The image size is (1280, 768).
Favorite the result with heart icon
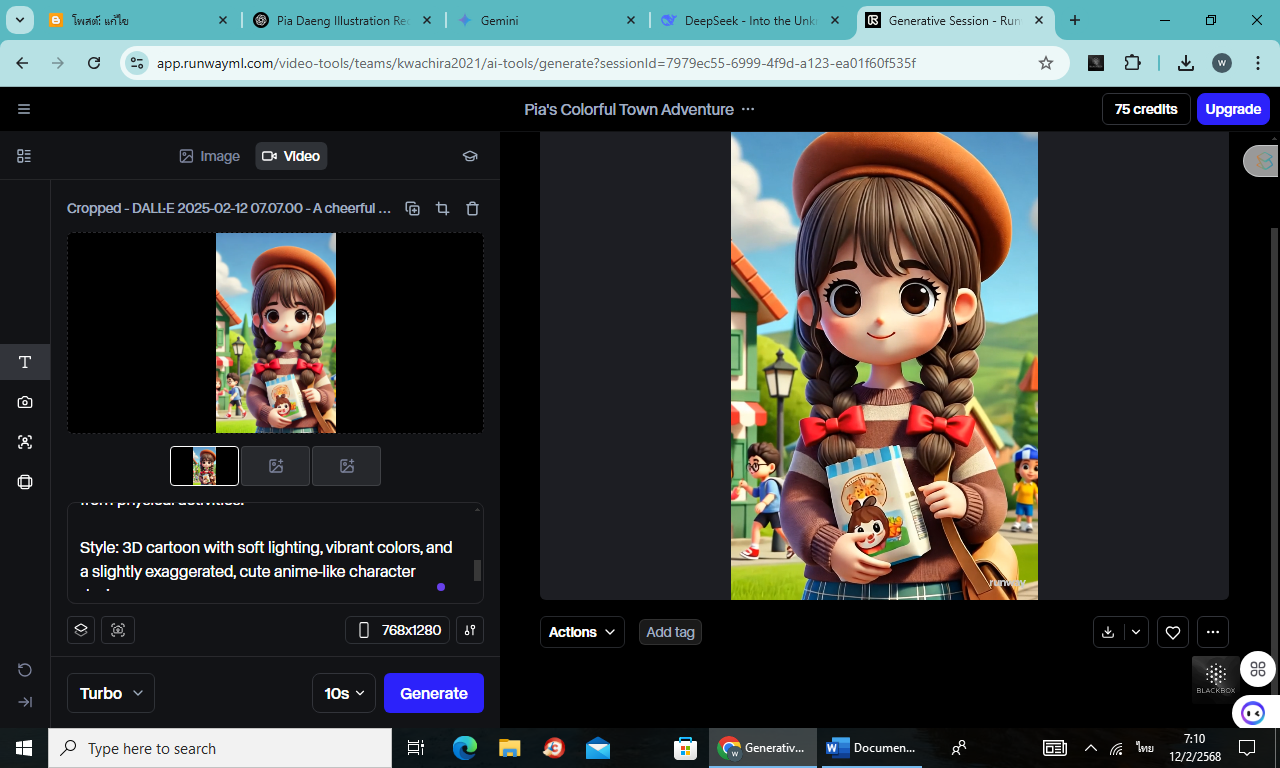pos(1173,632)
